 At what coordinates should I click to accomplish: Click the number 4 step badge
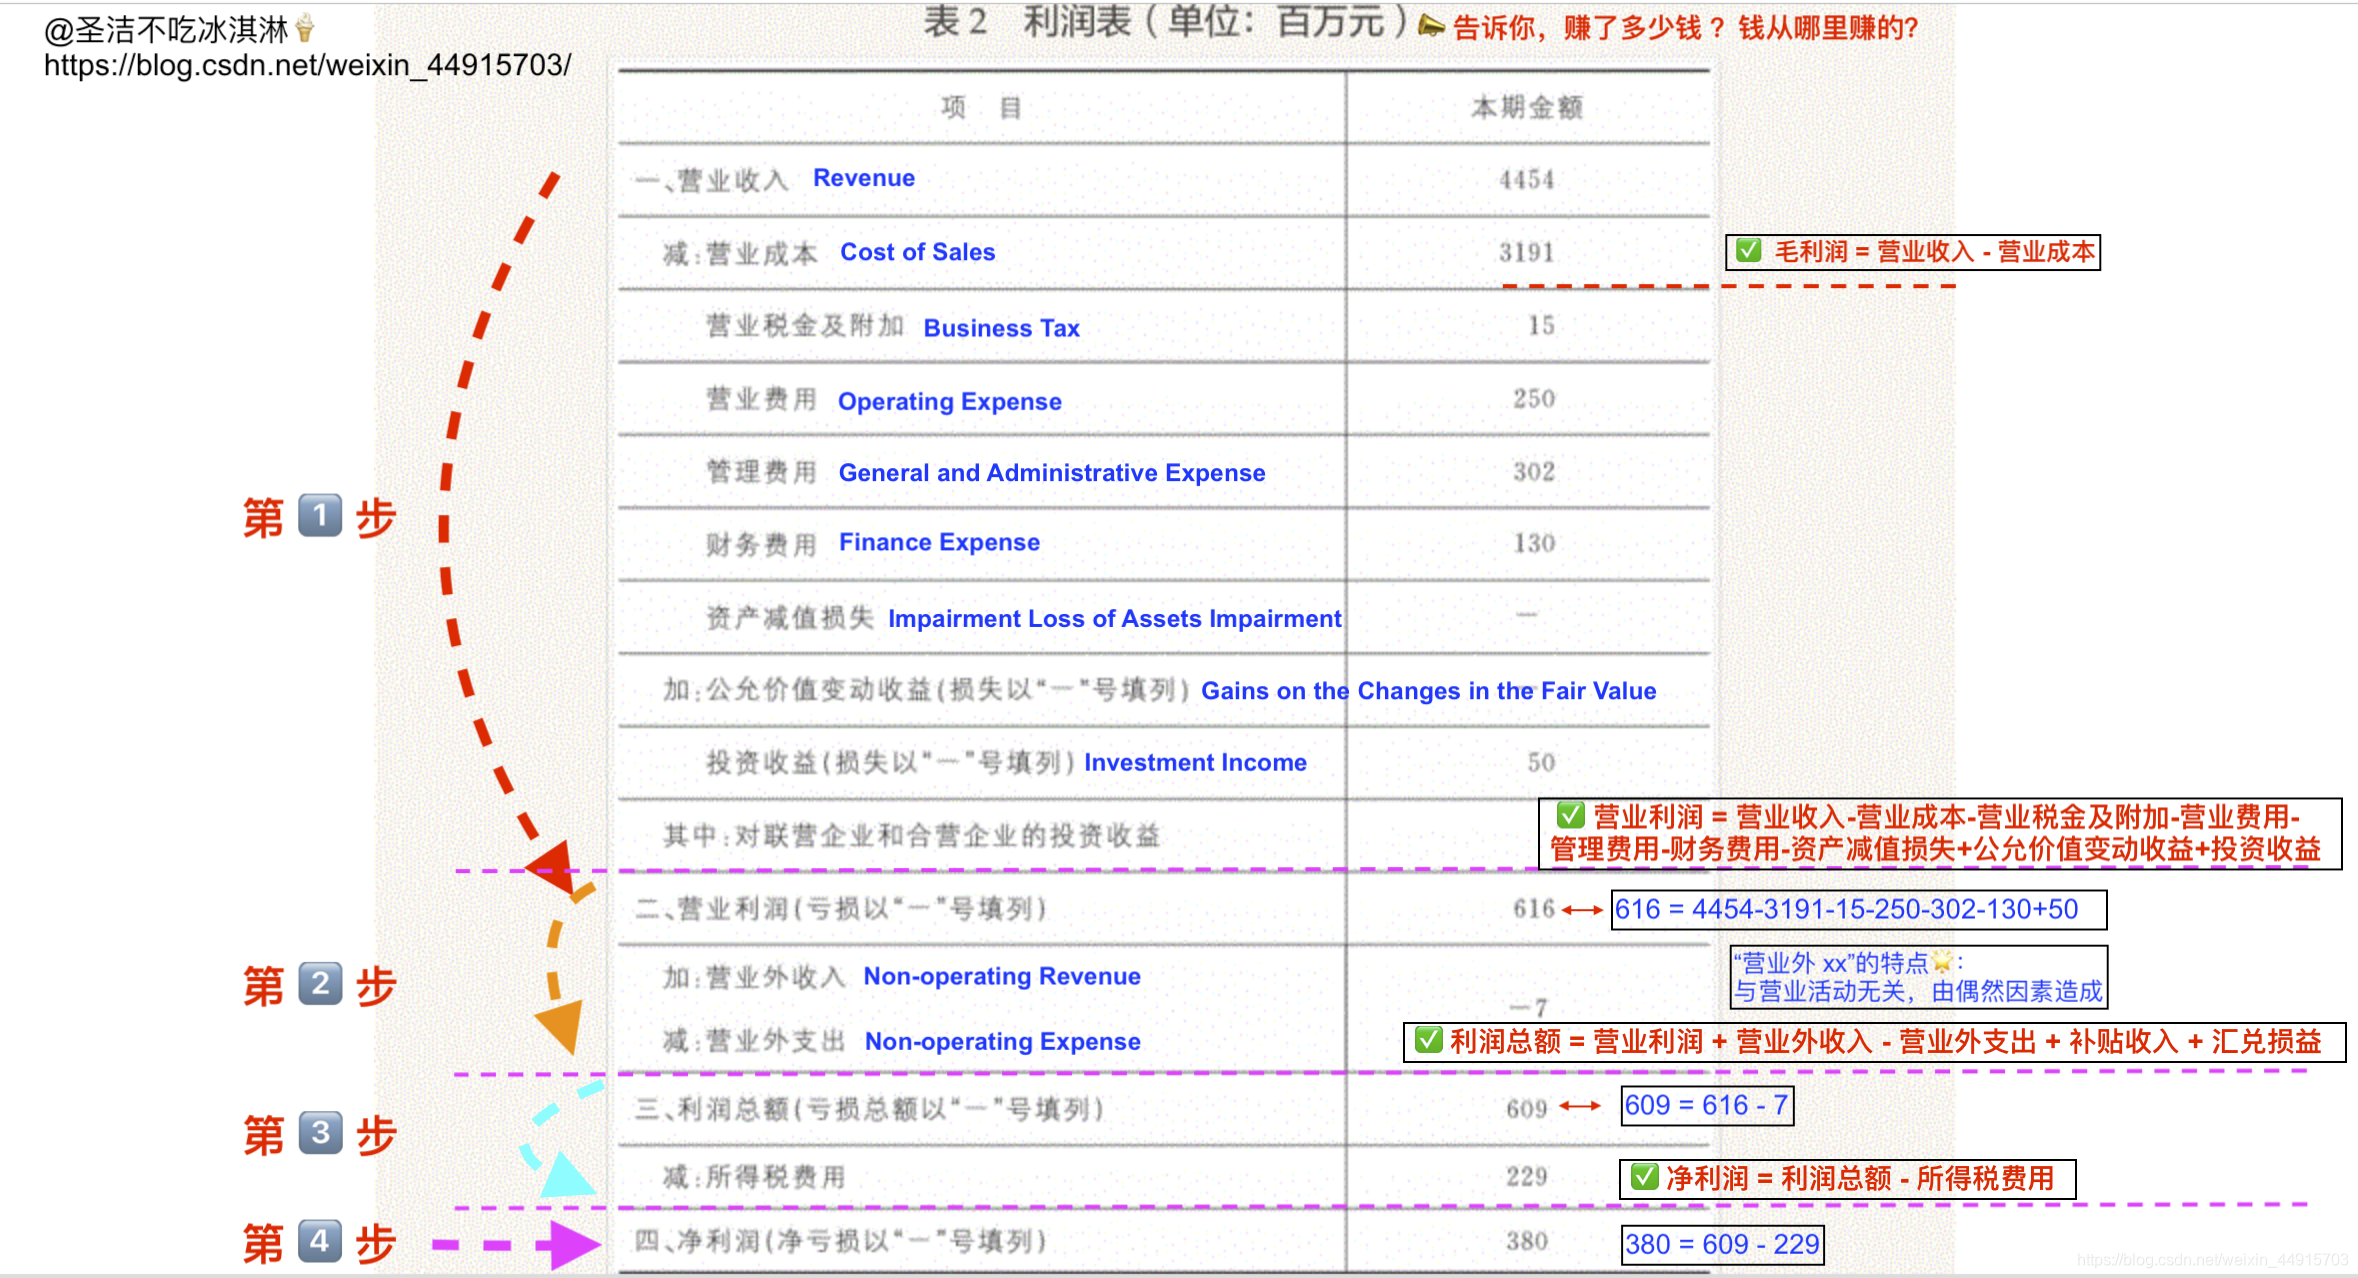pos(320,1242)
